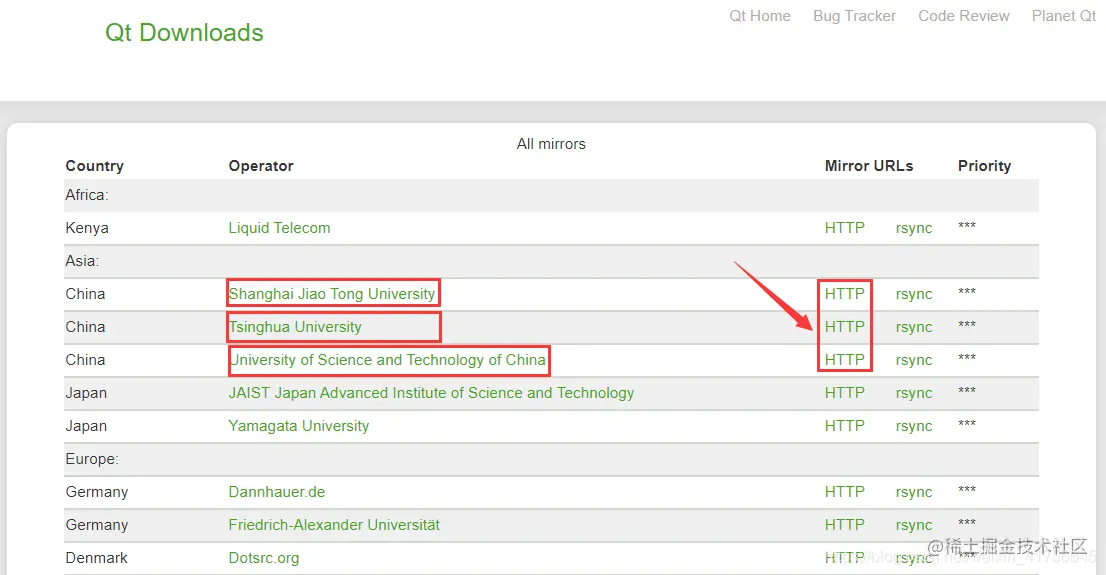The width and height of the screenshot is (1106, 575).
Task: Select the Africa: region row
Action: pyautogui.click(x=552, y=195)
